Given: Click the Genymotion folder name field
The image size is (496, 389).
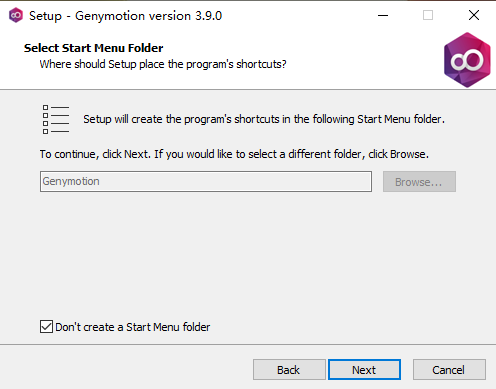Looking at the screenshot, I should point(206,182).
